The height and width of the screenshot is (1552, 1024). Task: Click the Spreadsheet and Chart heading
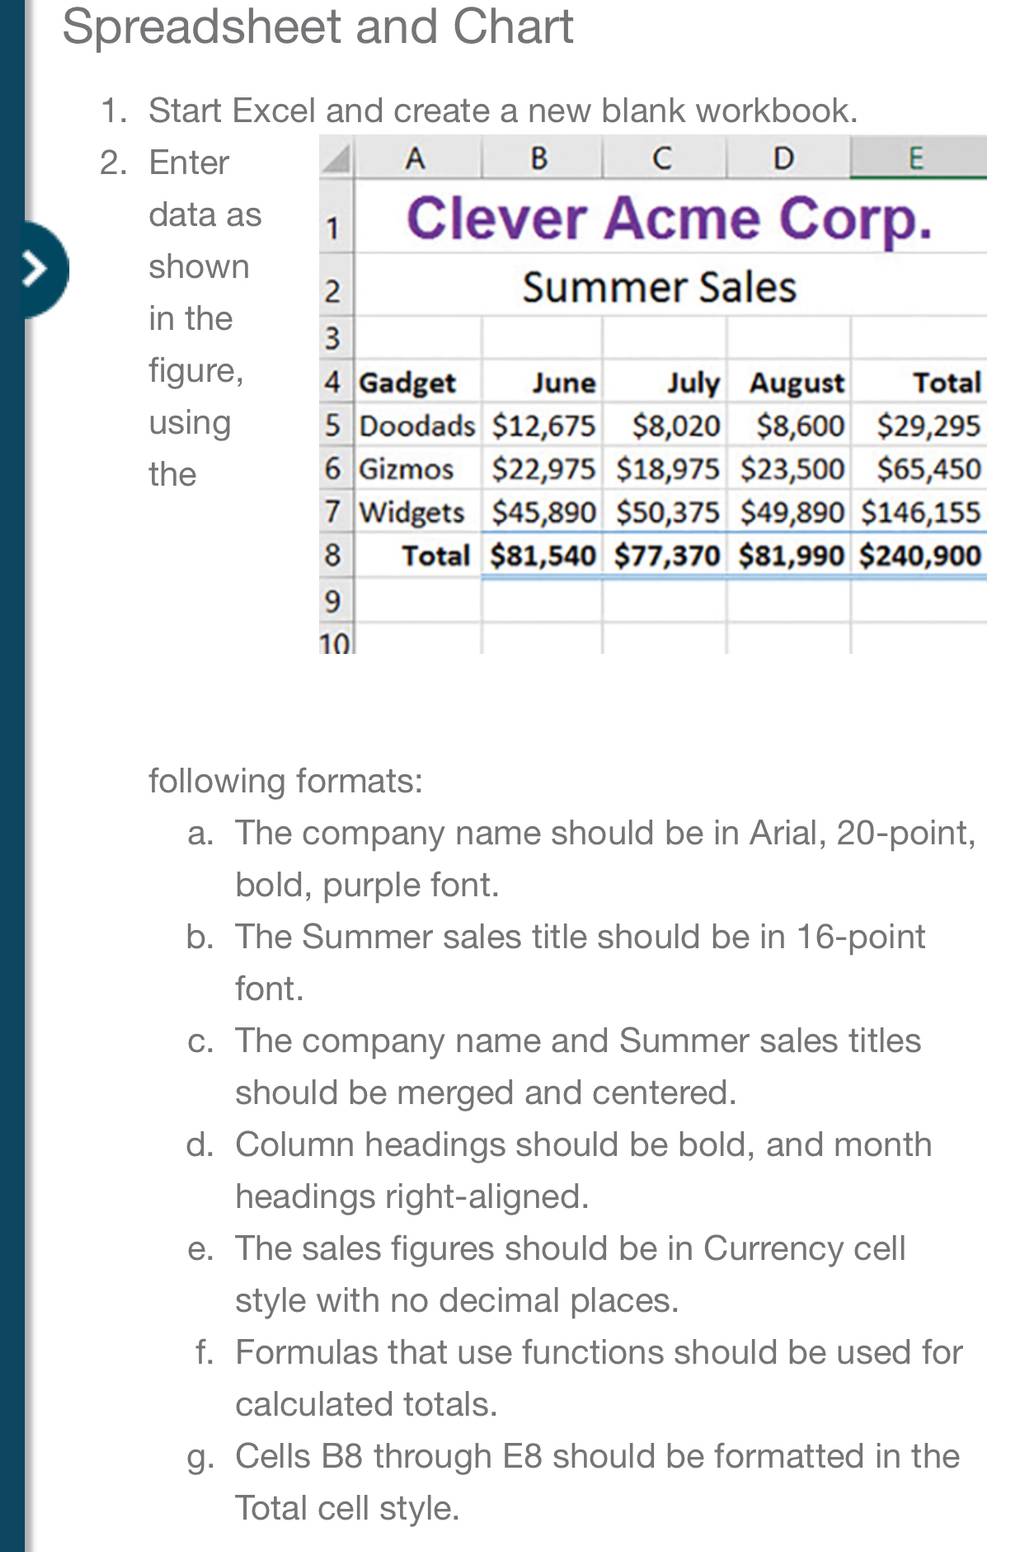pyautogui.click(x=317, y=26)
